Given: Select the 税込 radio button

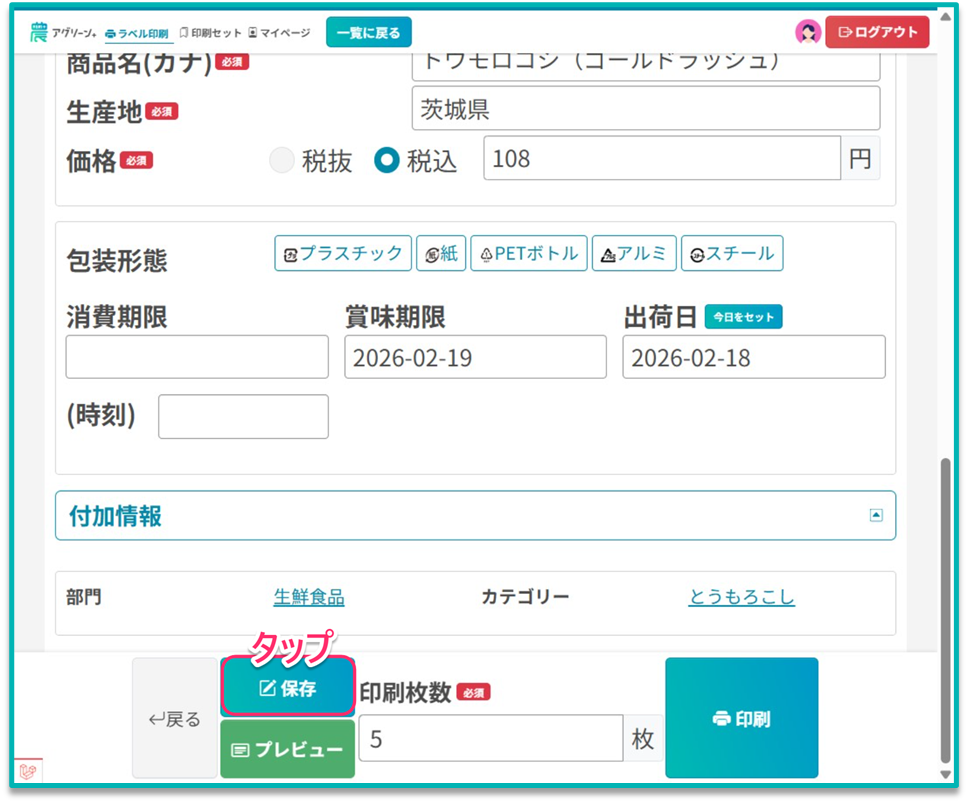Looking at the screenshot, I should (x=387, y=160).
